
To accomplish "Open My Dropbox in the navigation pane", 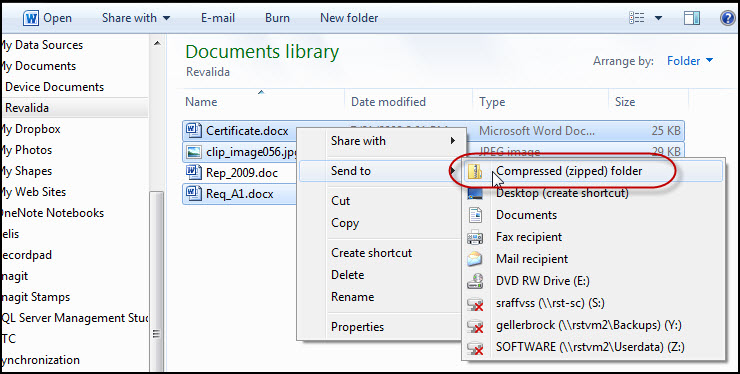I will (x=31, y=129).
